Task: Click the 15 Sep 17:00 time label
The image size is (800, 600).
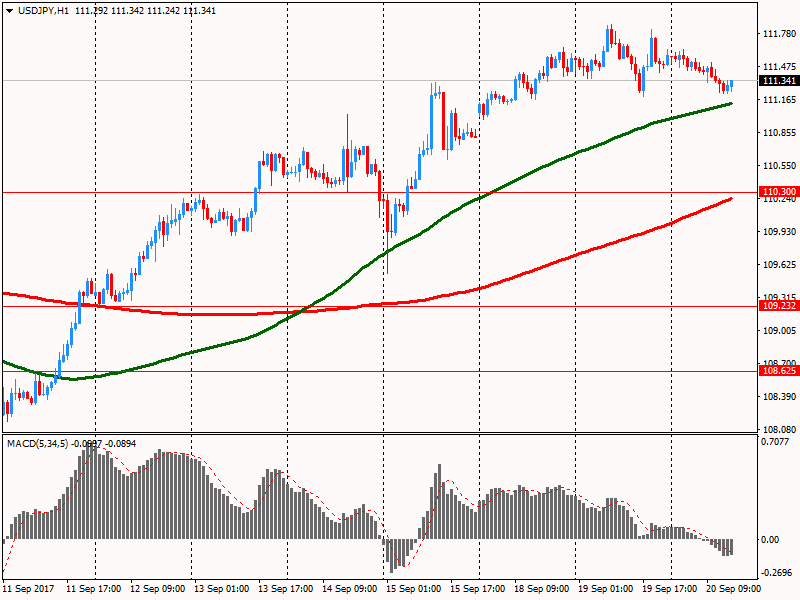Action: click(x=478, y=589)
